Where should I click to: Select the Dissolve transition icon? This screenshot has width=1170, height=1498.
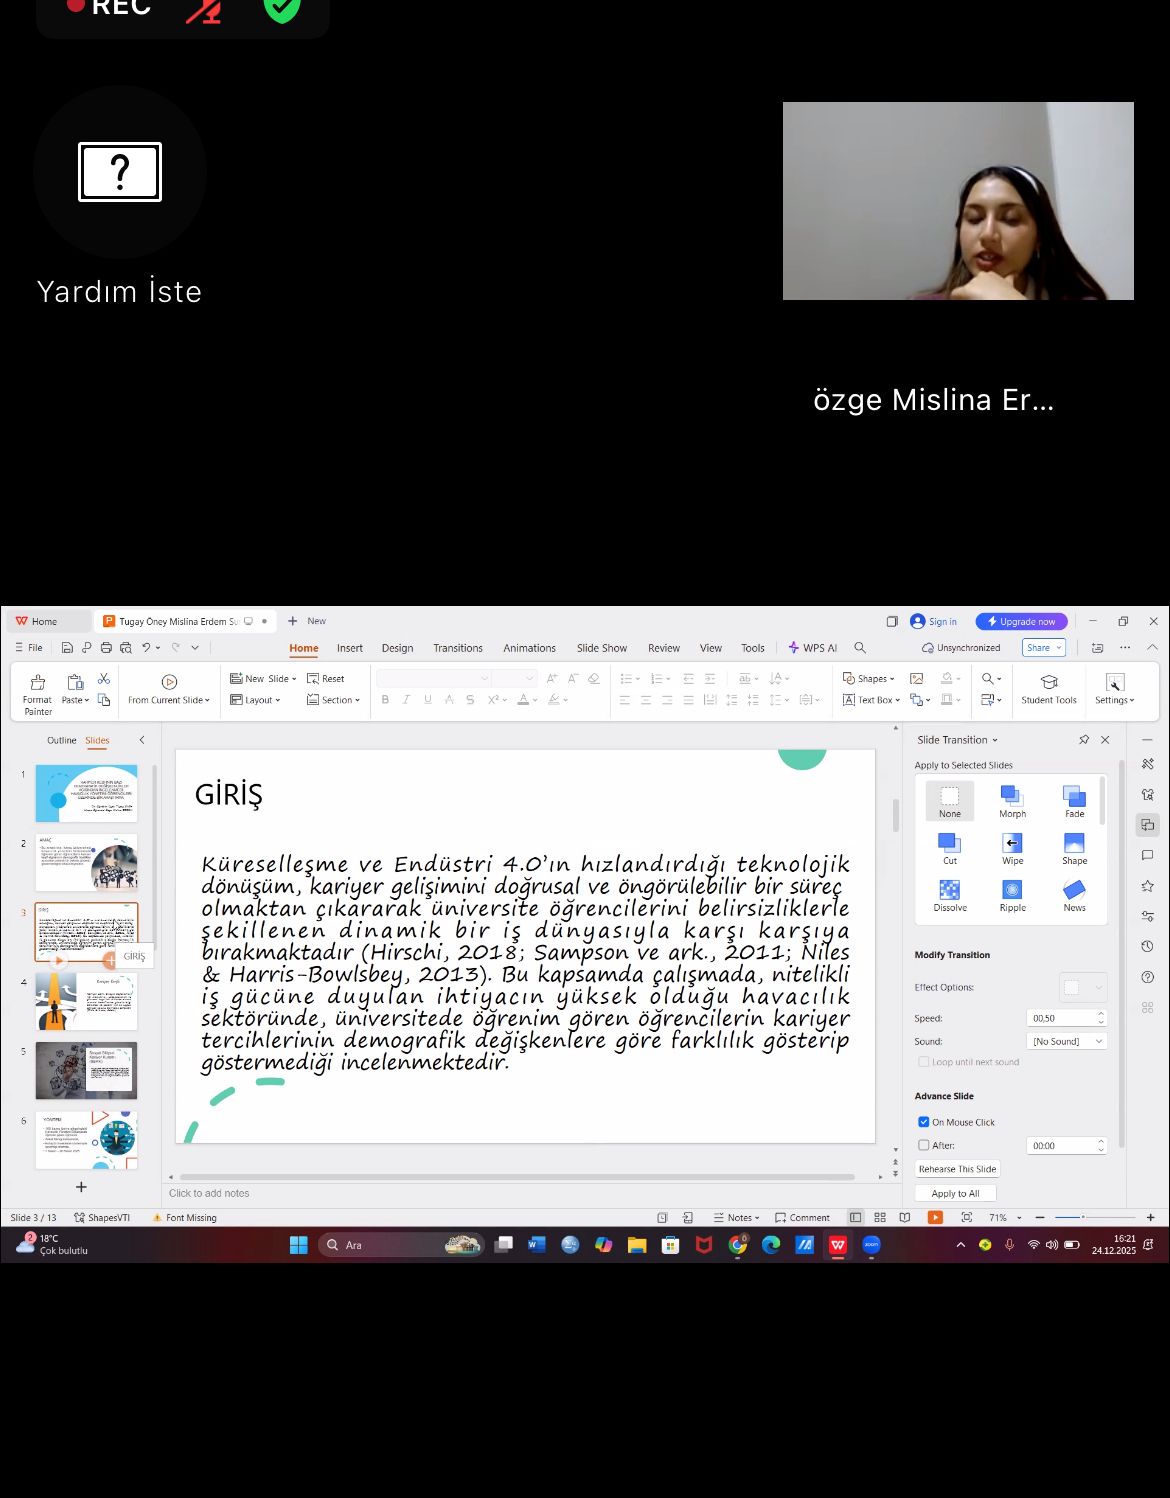coord(949,890)
